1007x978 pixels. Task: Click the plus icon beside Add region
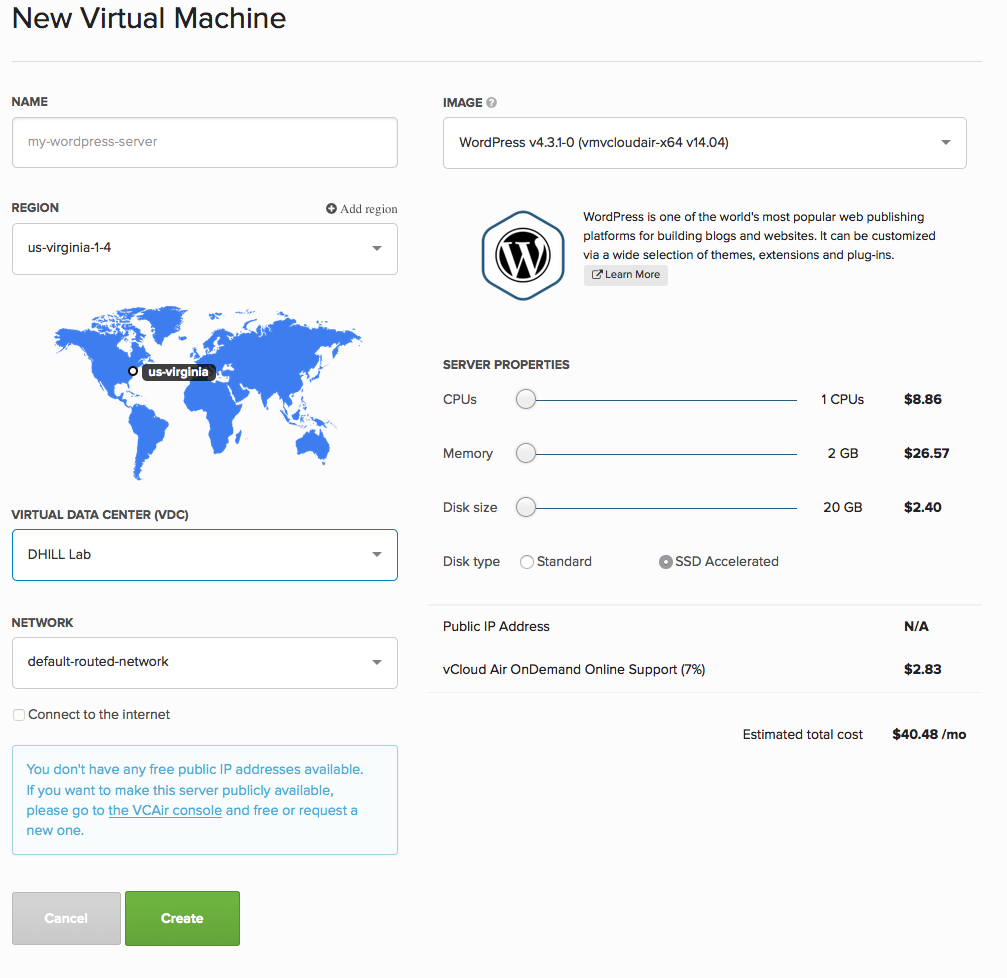(x=331, y=209)
